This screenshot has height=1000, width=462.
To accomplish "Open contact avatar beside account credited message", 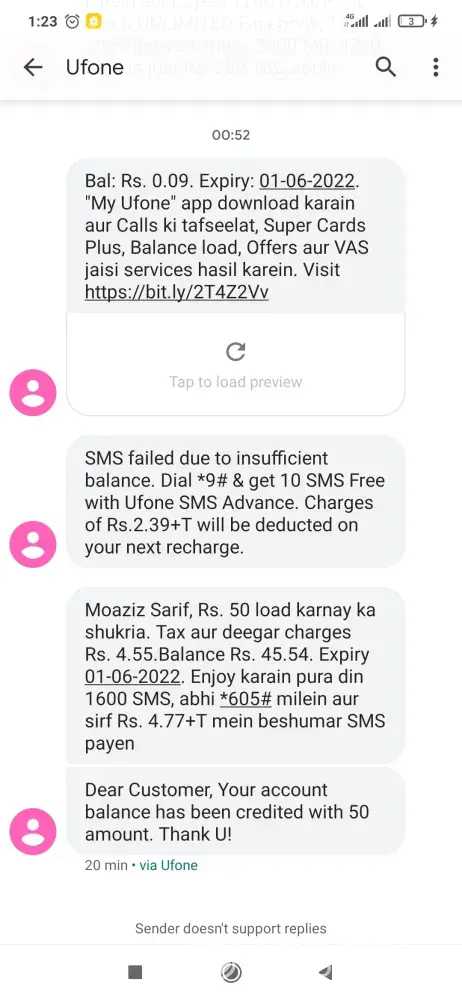I will 33,831.
